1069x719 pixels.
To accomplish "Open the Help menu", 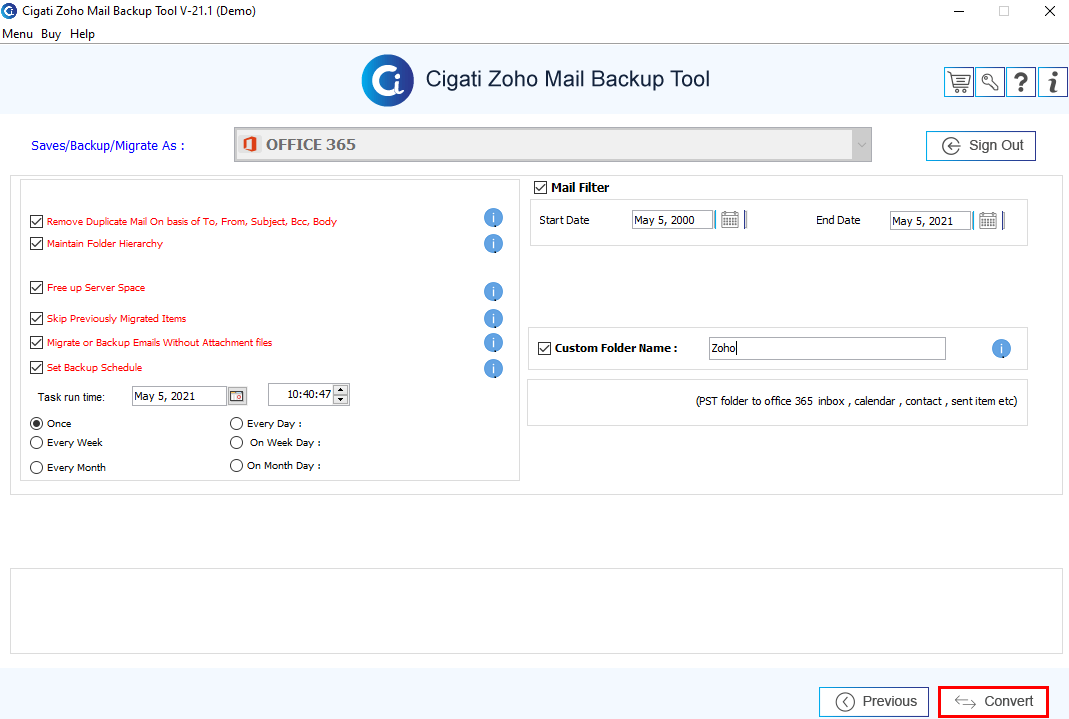I will click(x=82, y=34).
